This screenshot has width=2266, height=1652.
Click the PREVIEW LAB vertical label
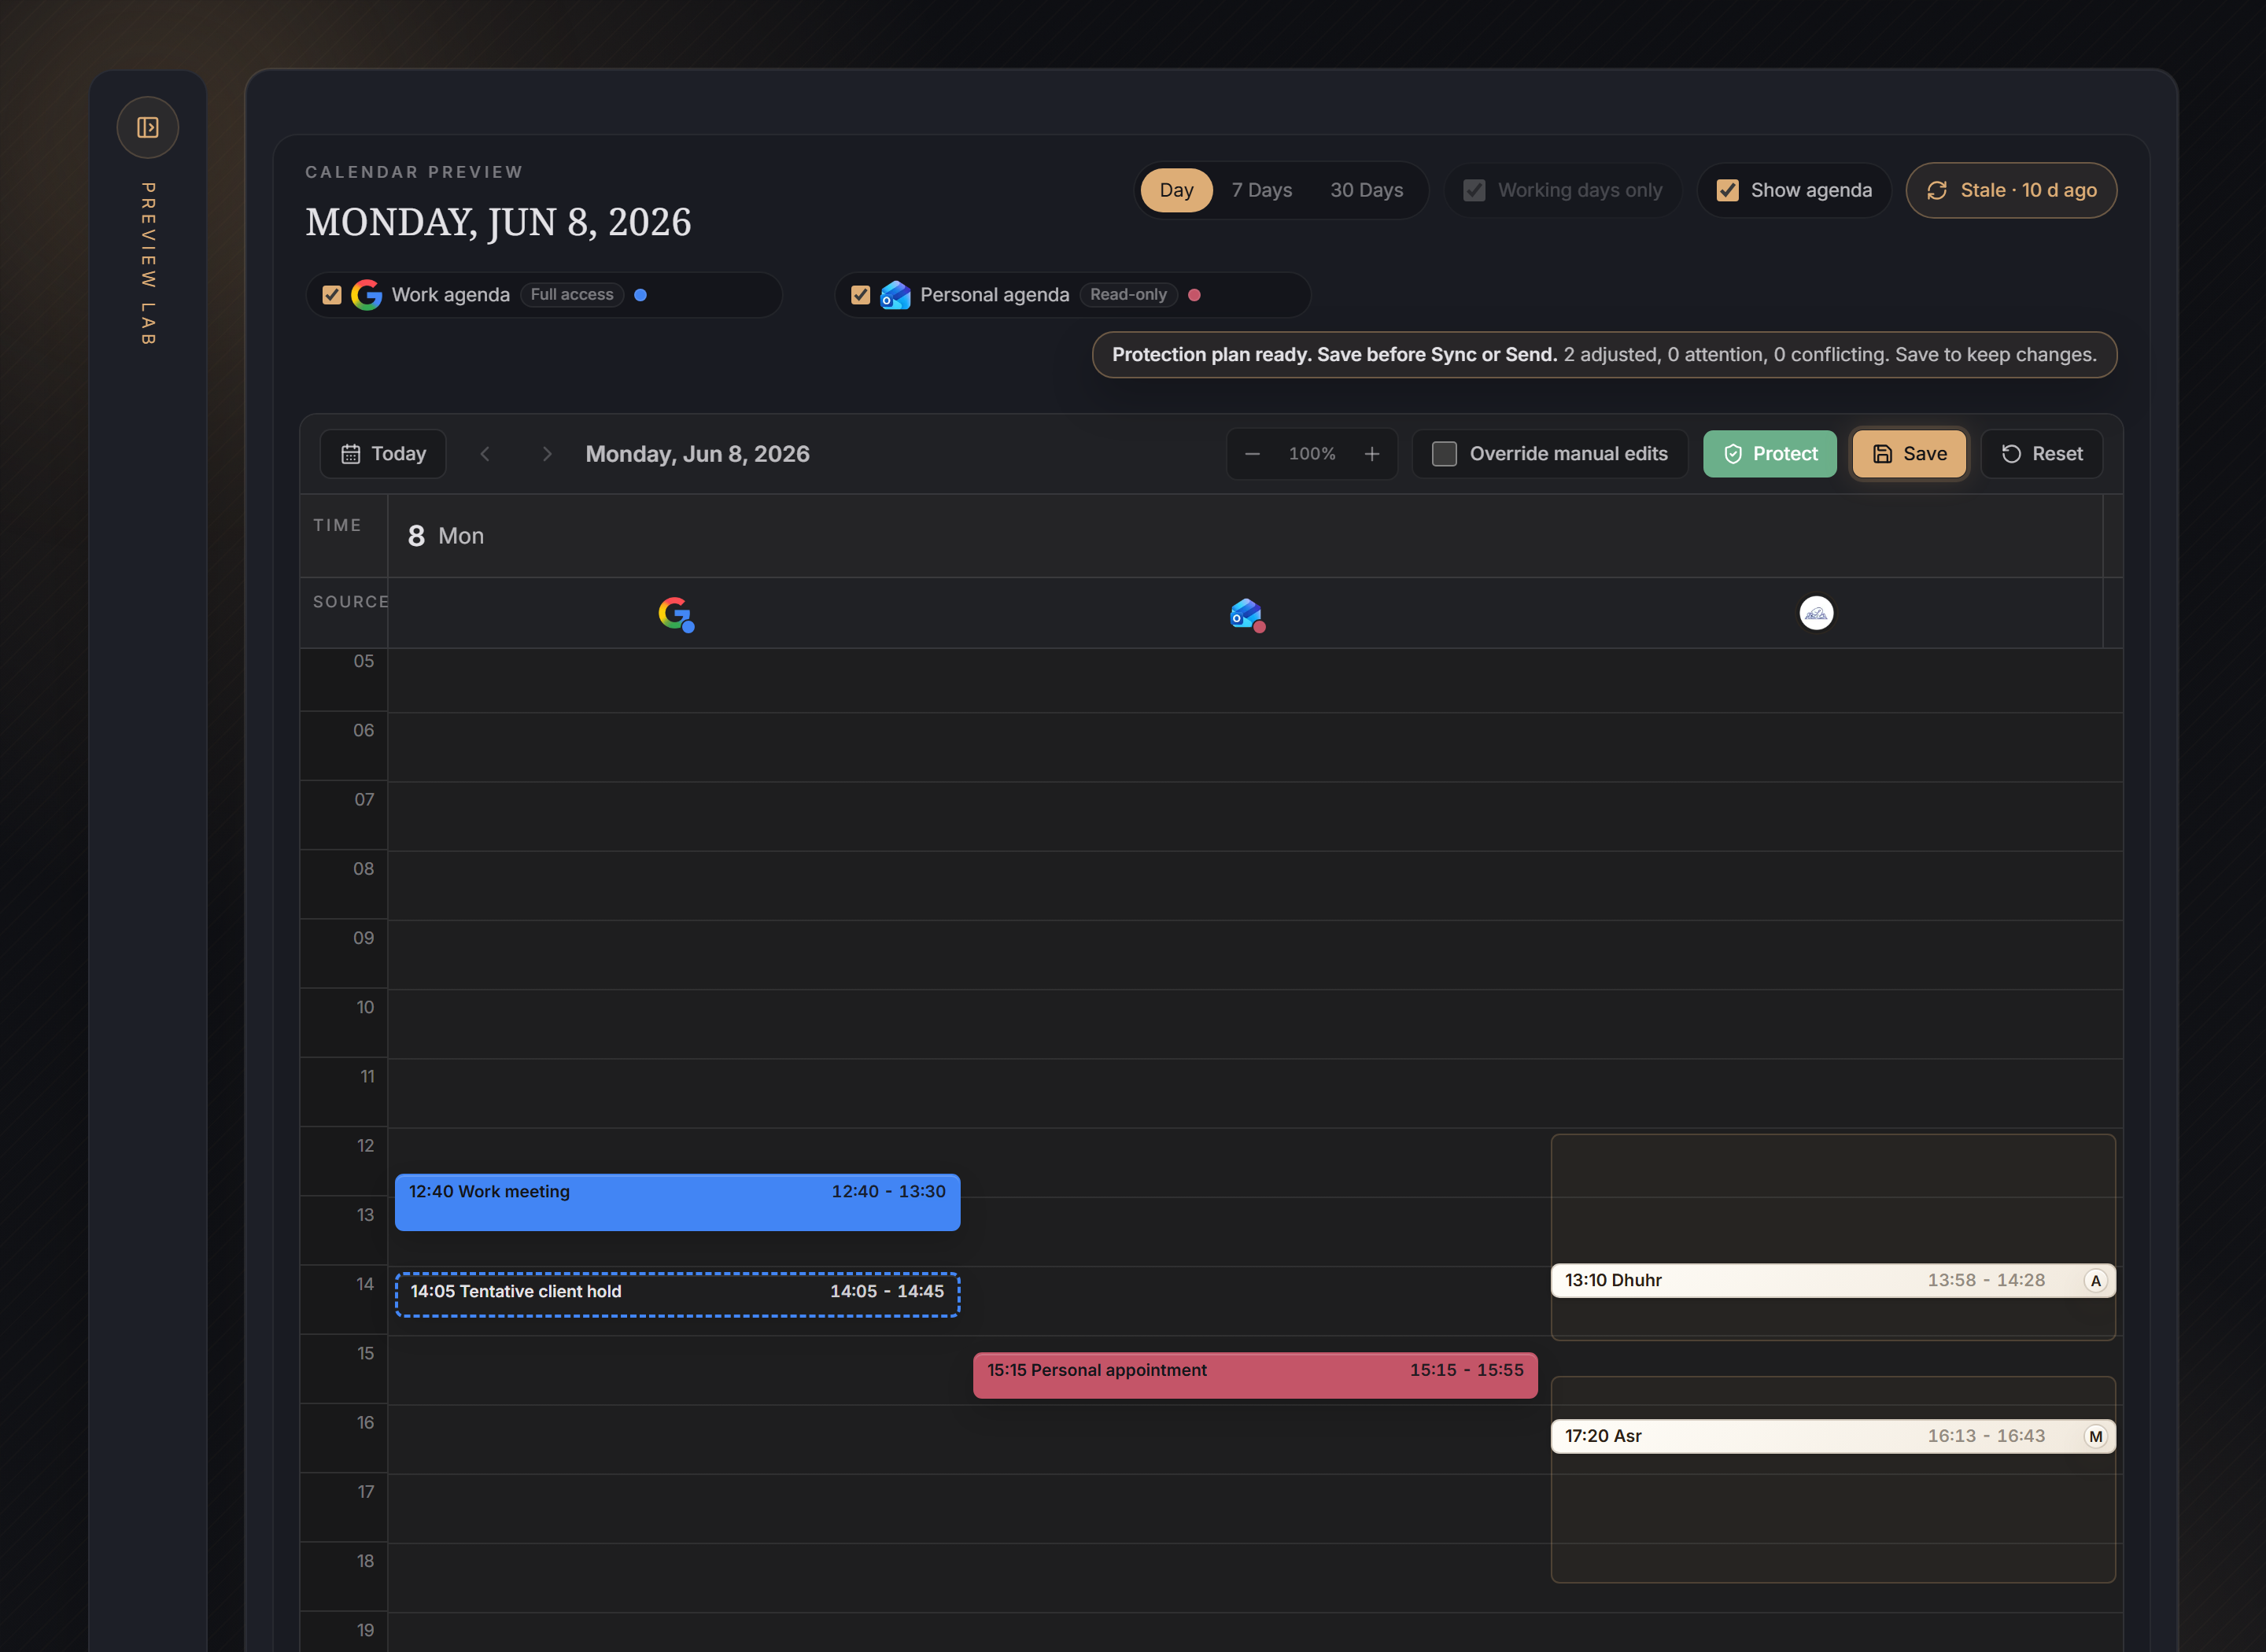[x=148, y=264]
